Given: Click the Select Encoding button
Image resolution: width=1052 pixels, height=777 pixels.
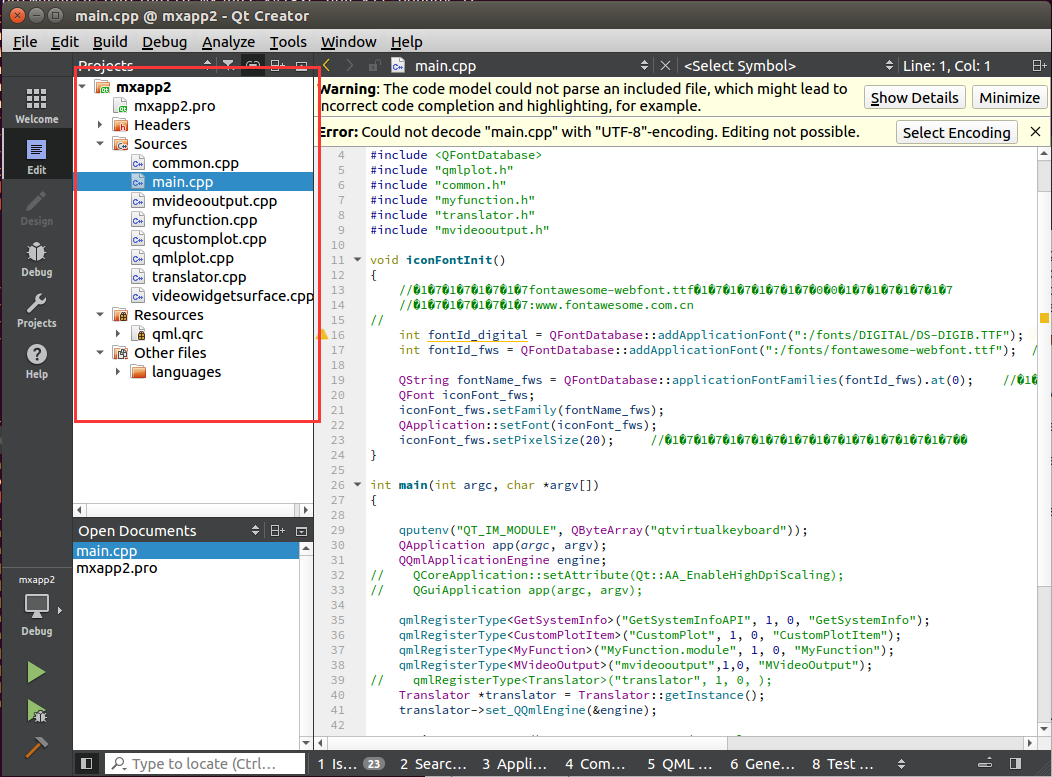Looking at the screenshot, I should 956,132.
